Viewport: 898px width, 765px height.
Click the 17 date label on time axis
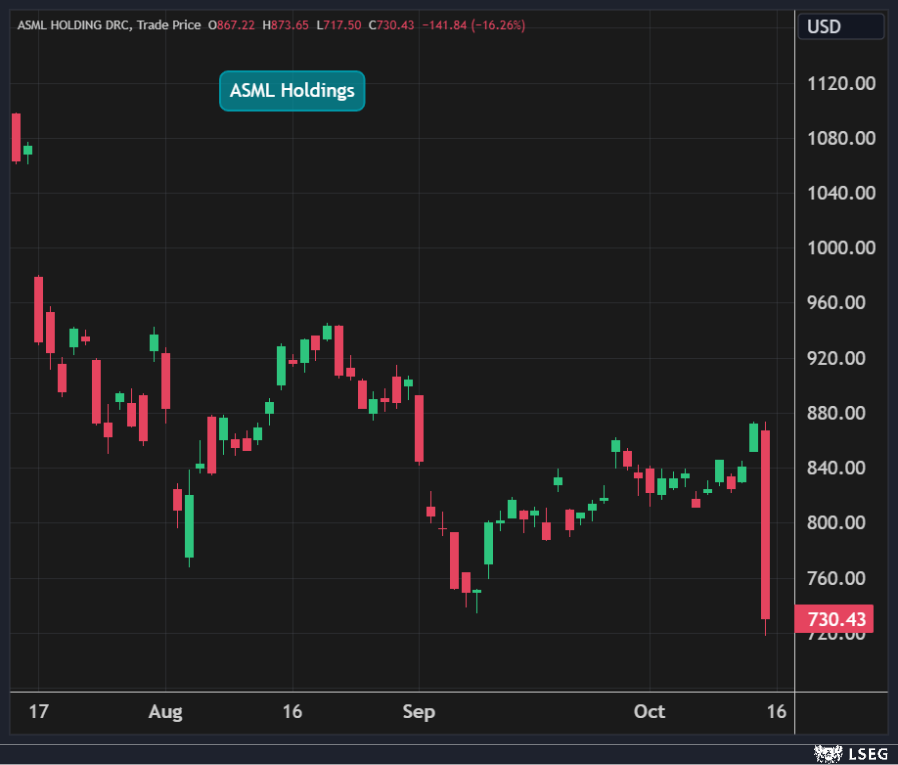coord(39,712)
